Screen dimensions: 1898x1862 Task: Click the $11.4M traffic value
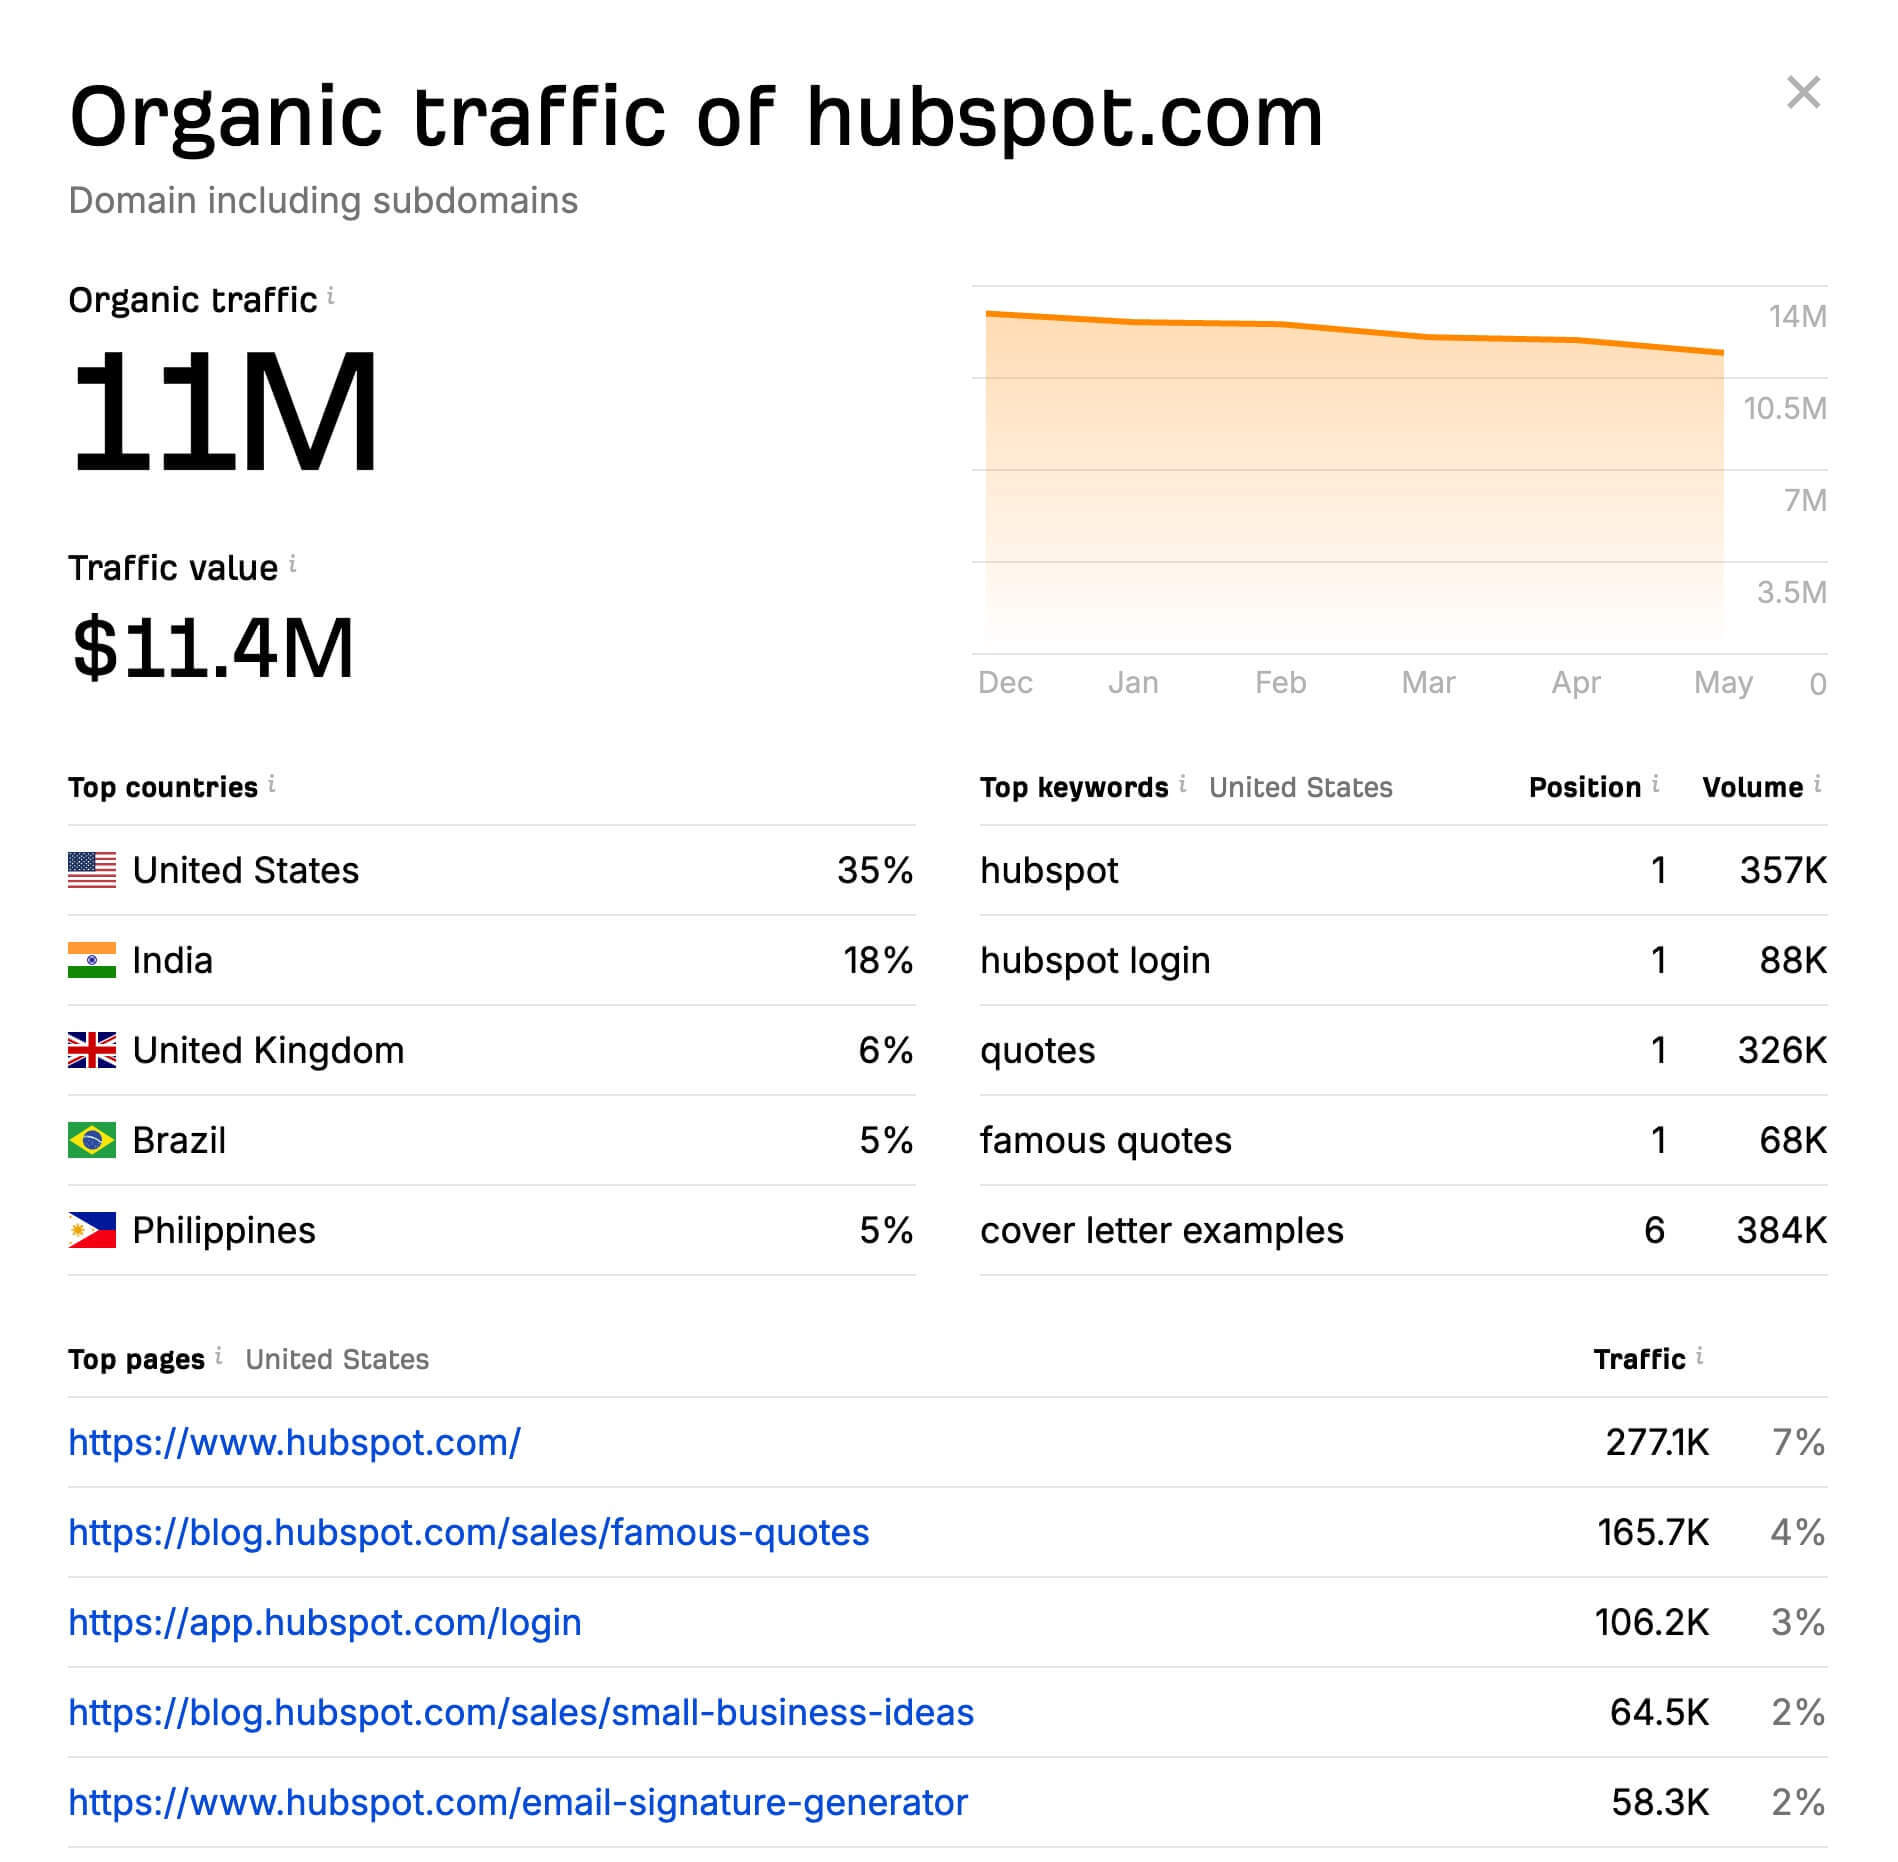coord(213,648)
